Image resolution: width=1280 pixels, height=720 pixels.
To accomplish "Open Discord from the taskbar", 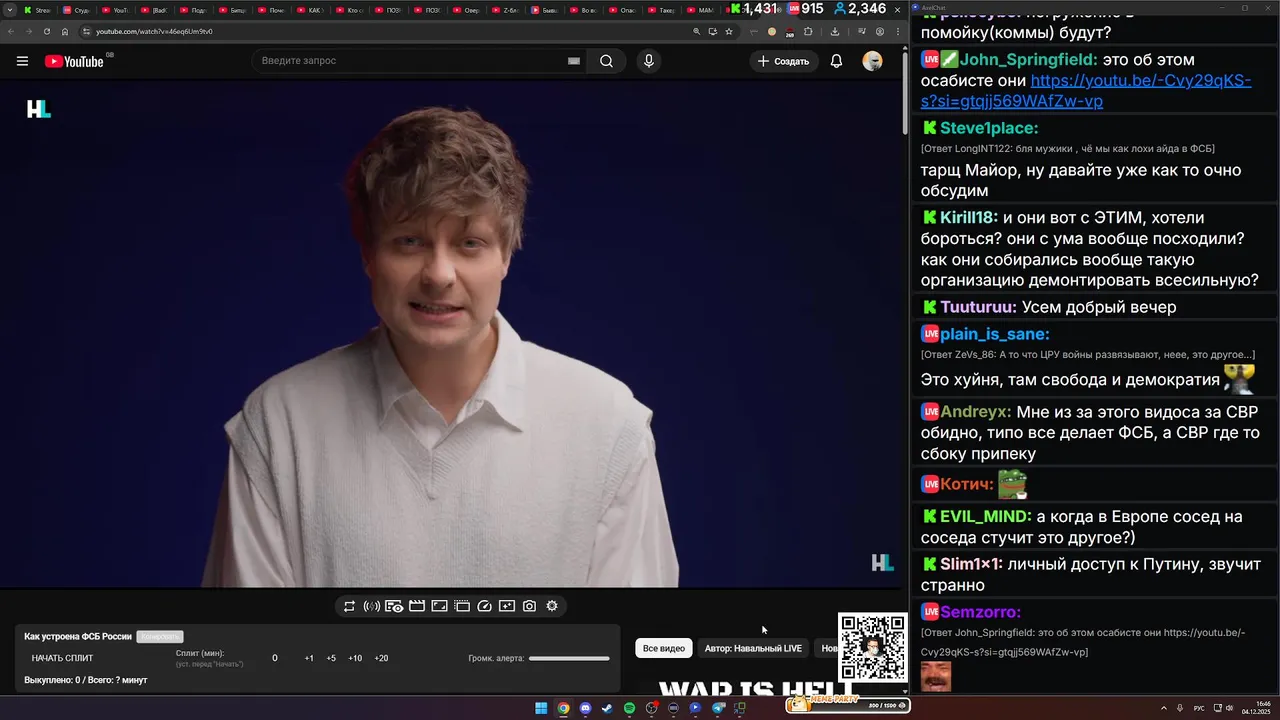I will pyautogui.click(x=585, y=708).
